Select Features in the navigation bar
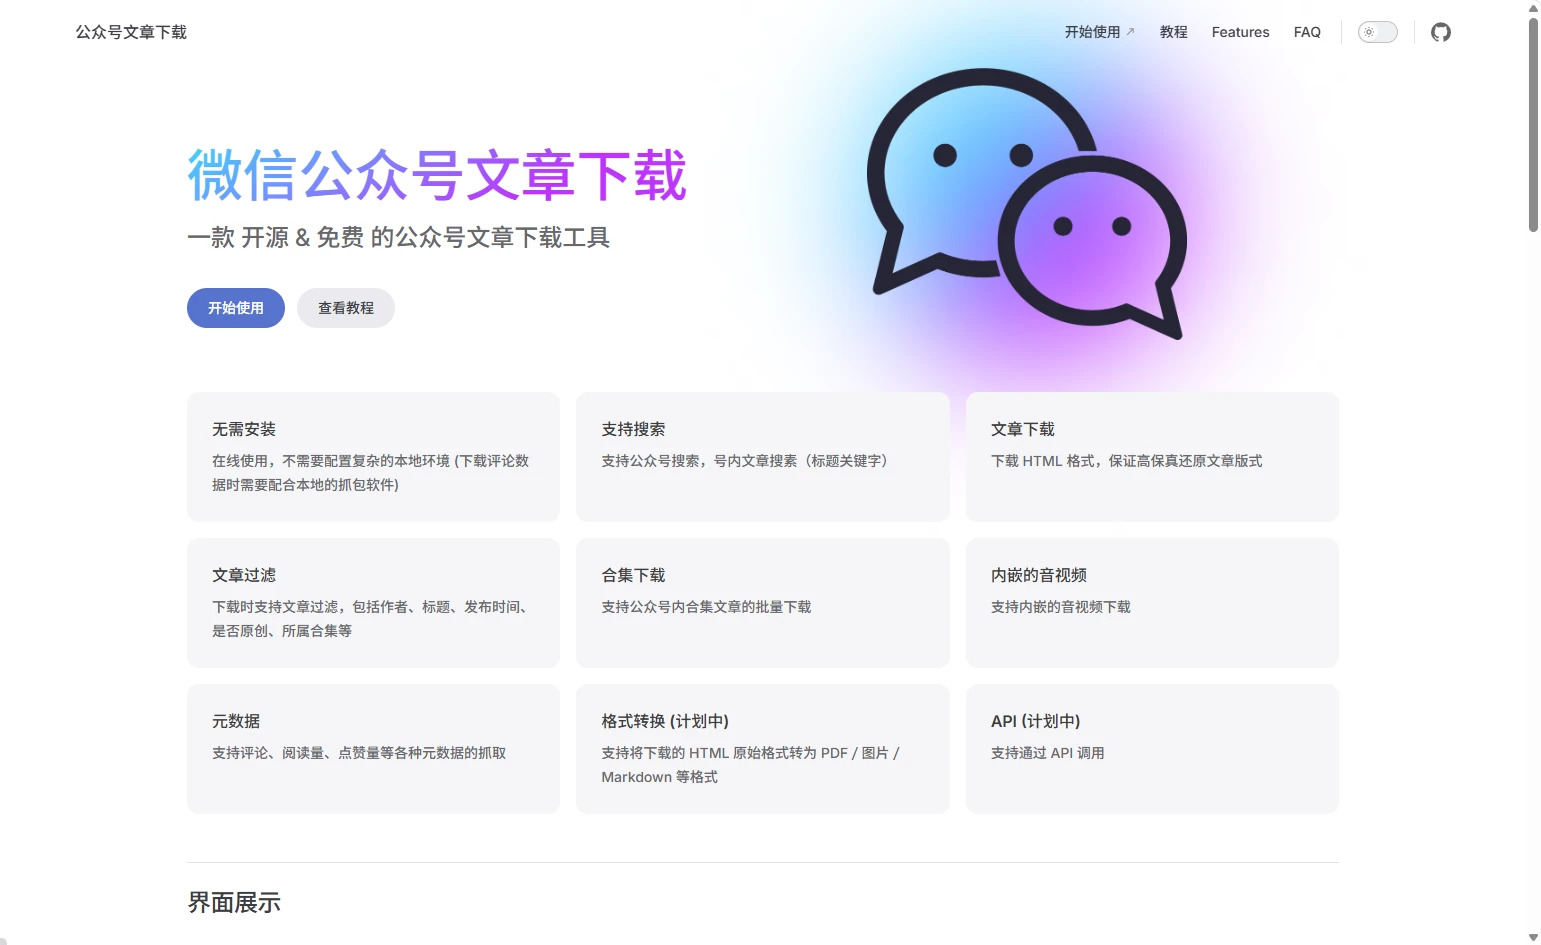Screen dimensions: 1541x945 point(1240,32)
